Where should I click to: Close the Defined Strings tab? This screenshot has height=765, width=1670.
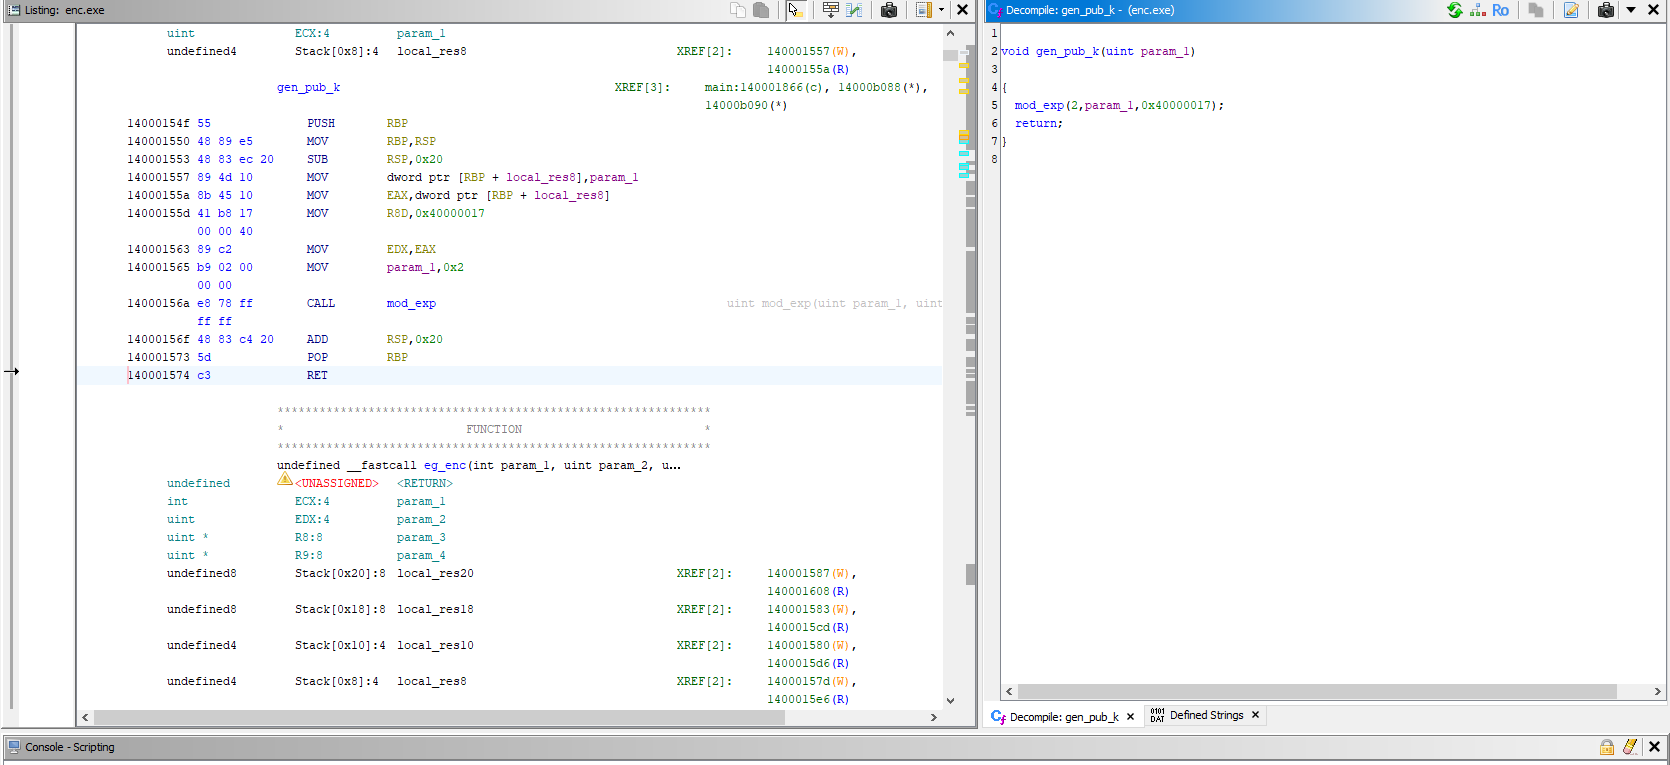[1255, 715]
